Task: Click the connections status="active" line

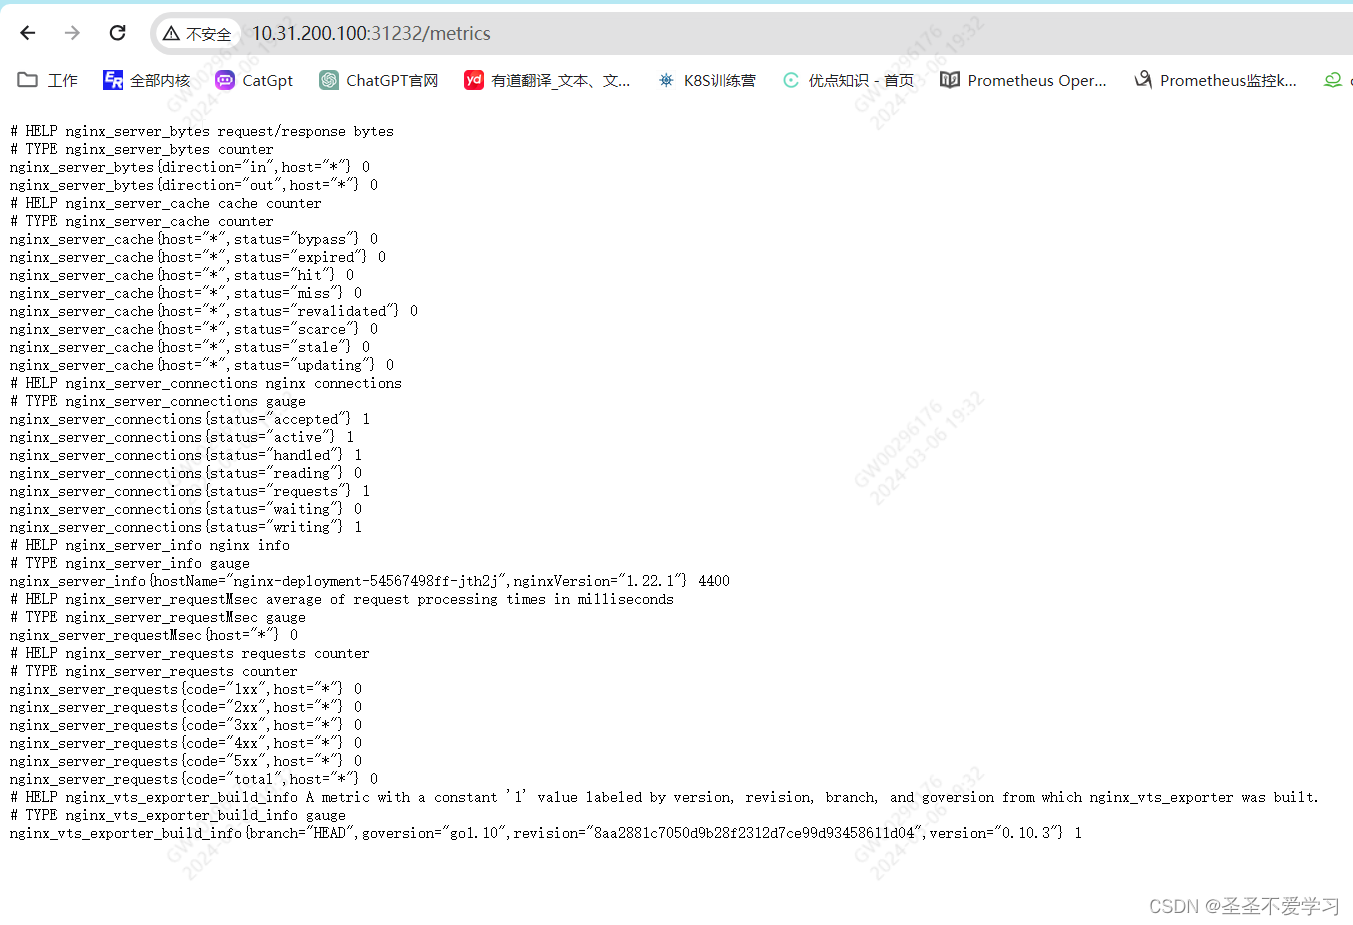Action: click(x=182, y=437)
